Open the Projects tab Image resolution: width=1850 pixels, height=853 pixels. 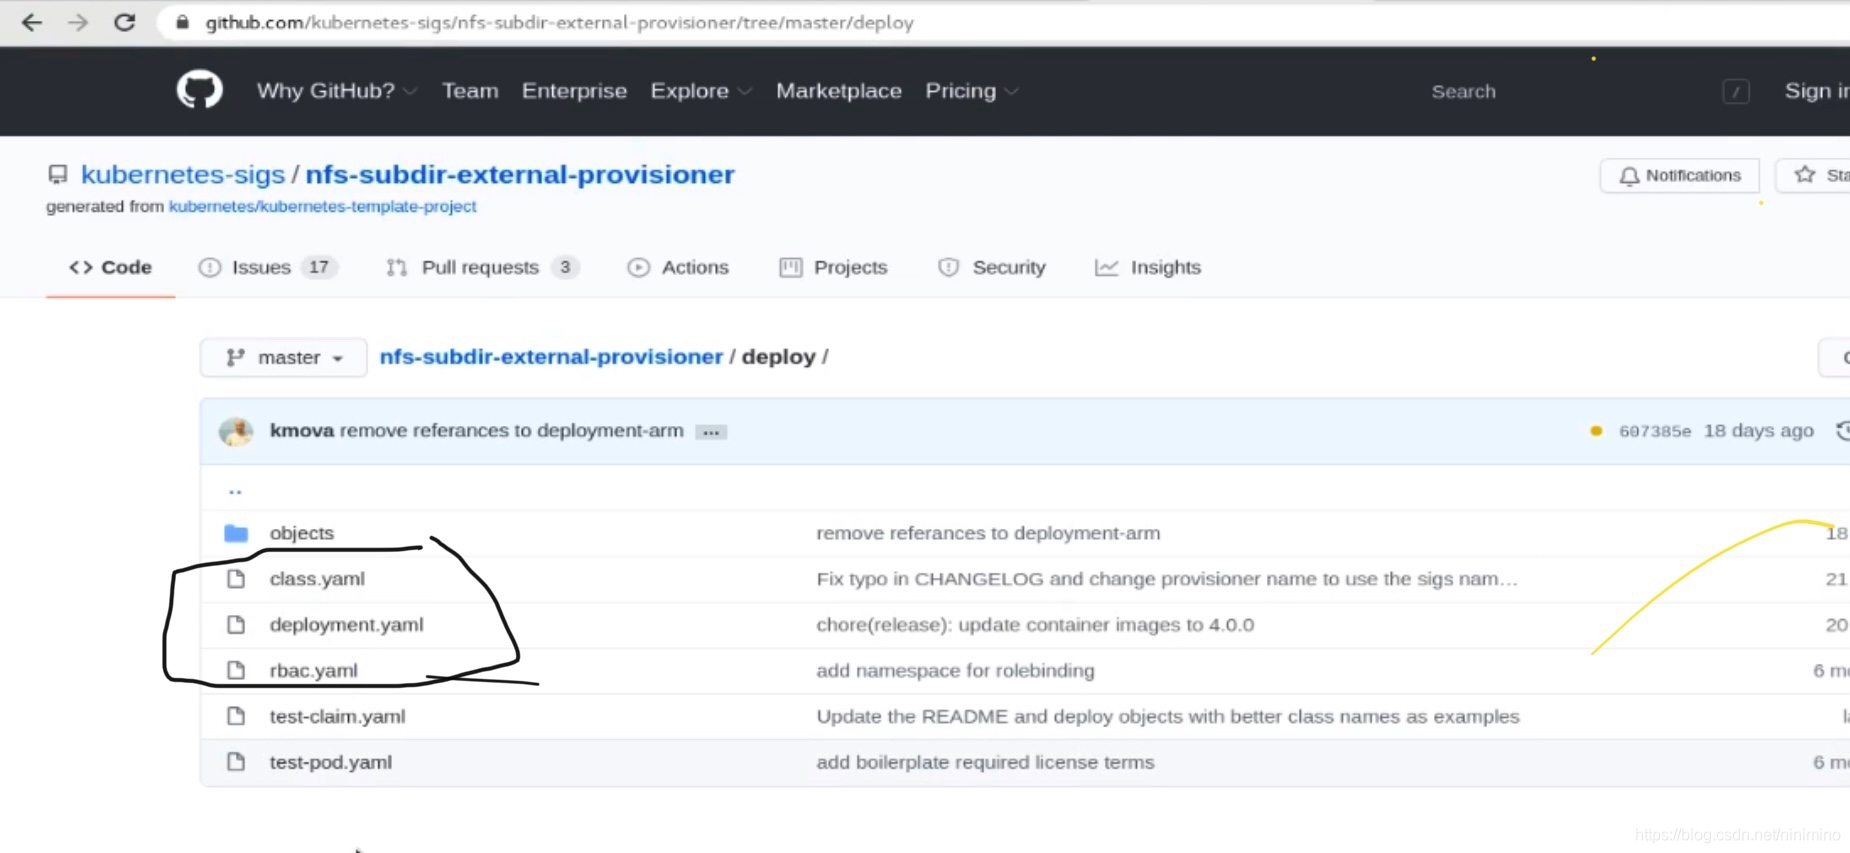tap(833, 267)
